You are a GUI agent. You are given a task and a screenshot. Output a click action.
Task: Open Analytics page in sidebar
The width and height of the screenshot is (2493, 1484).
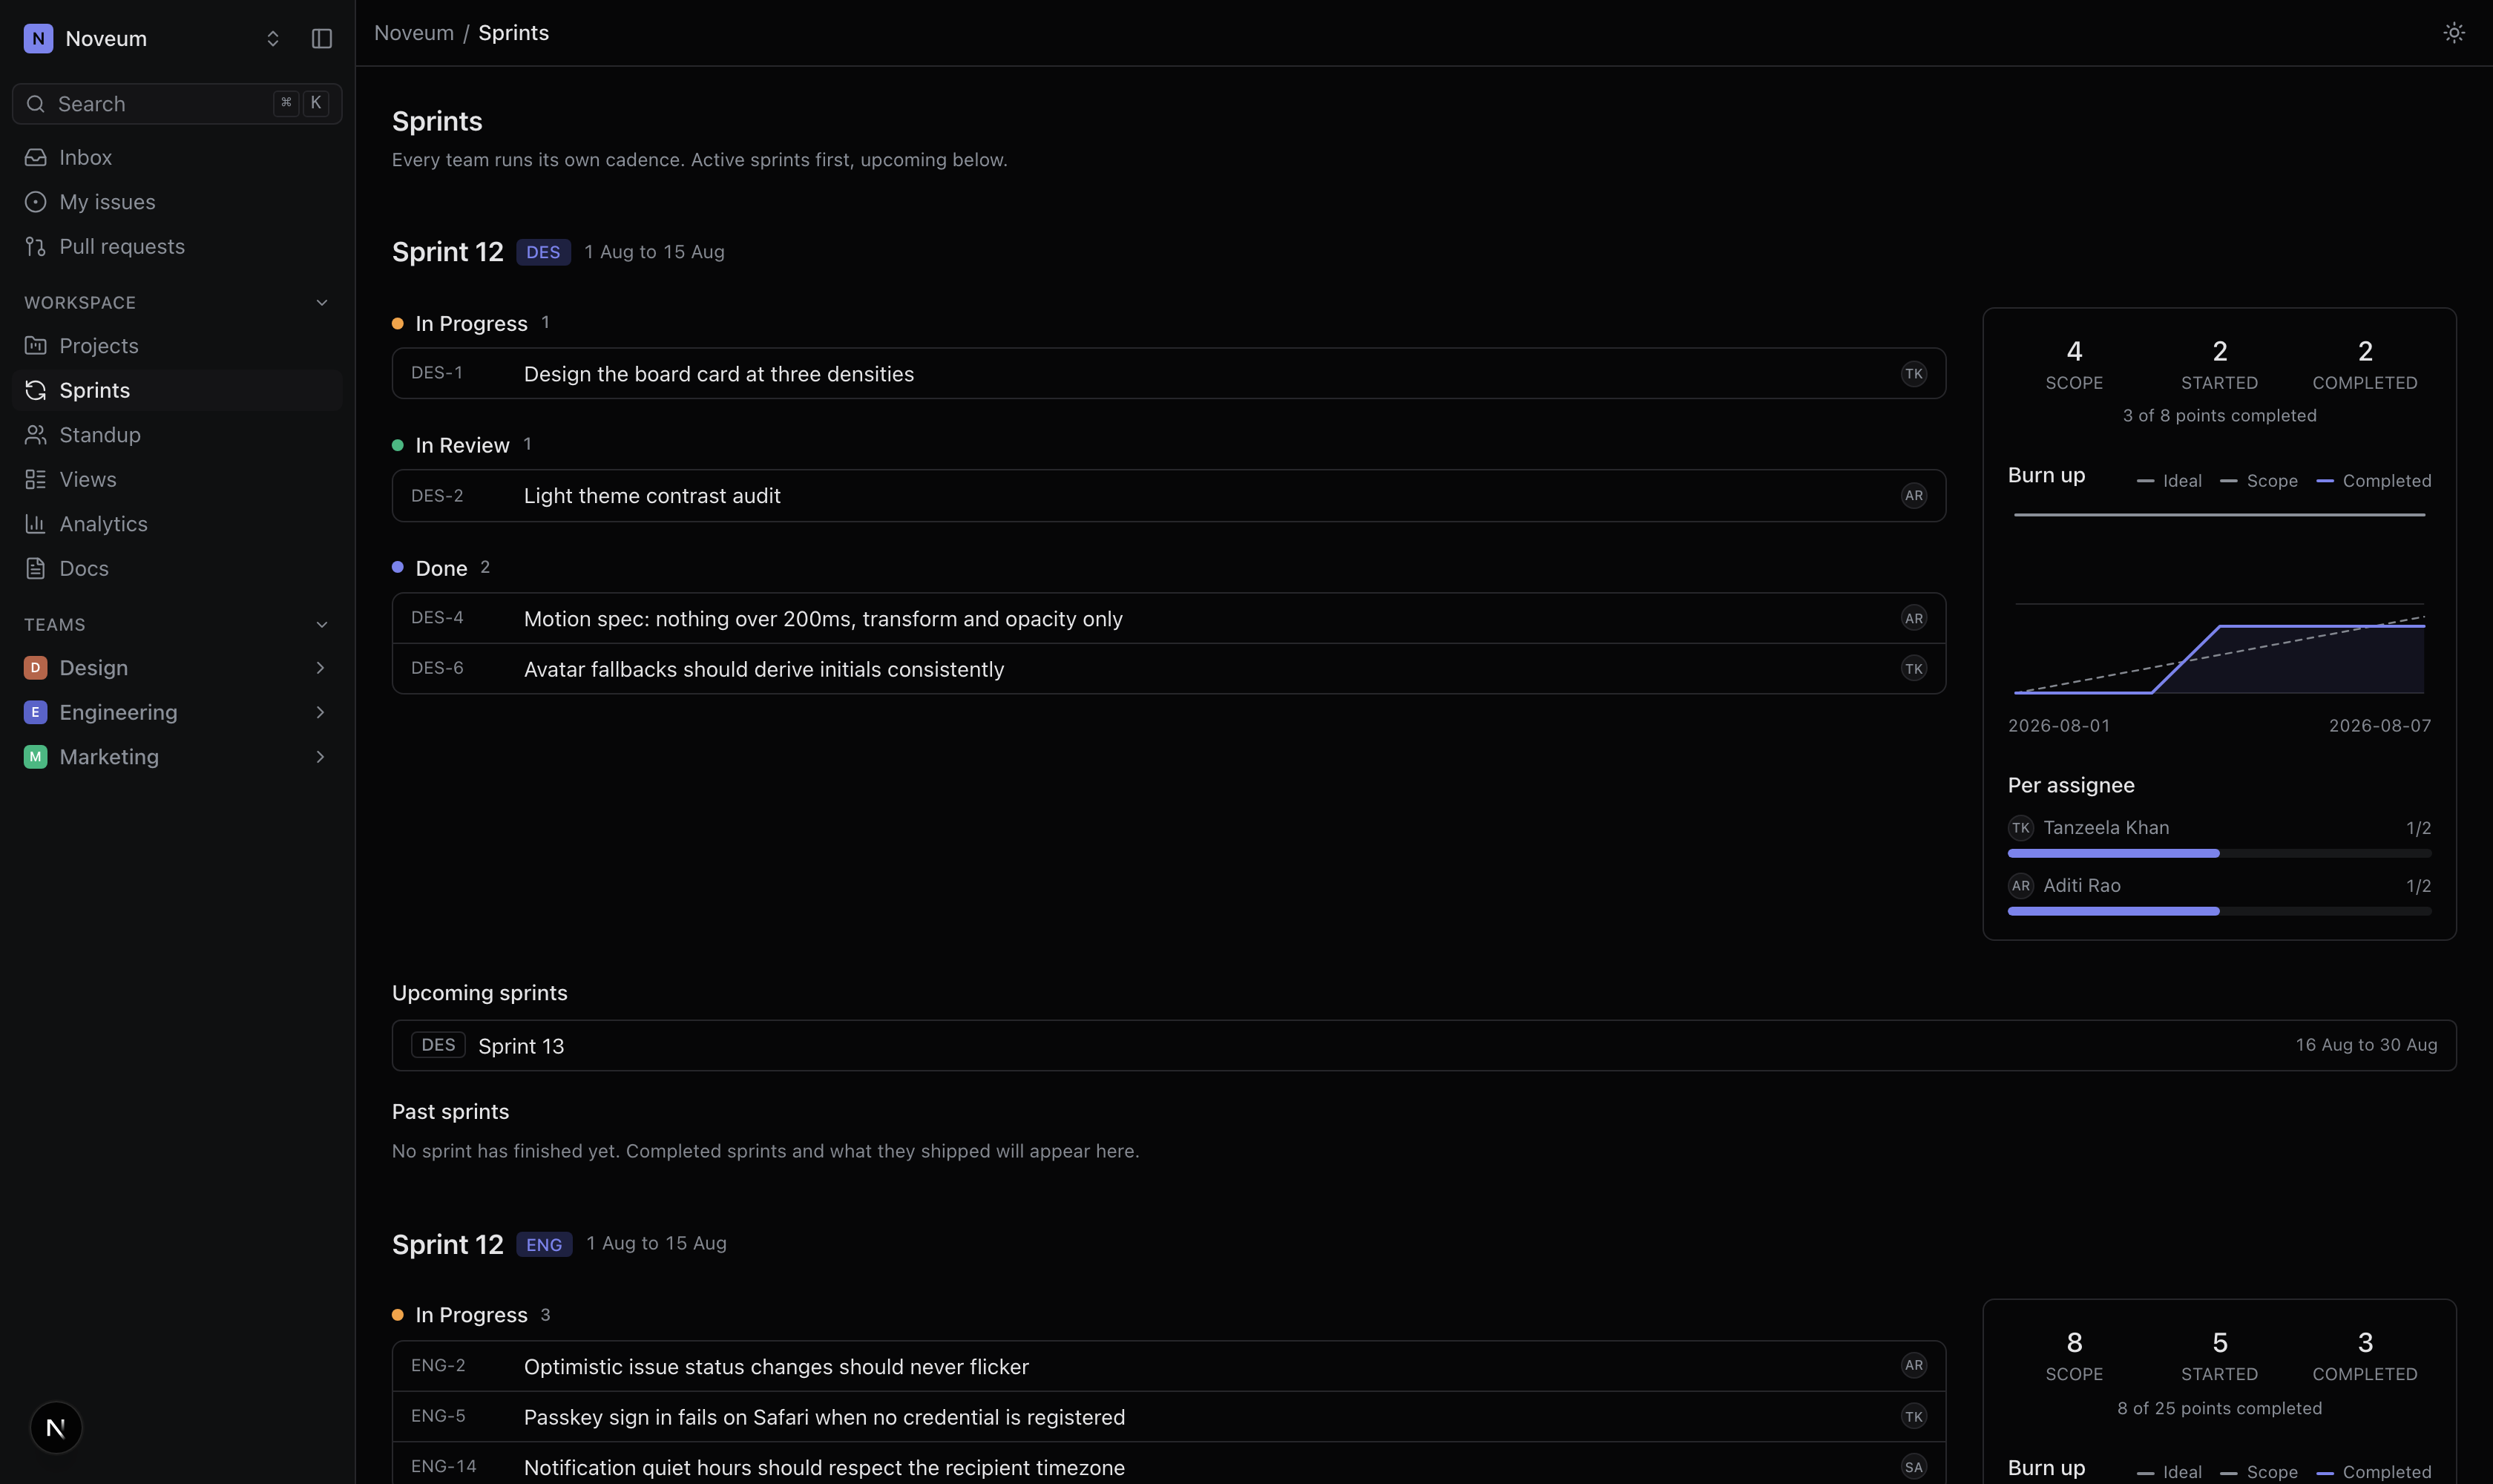pos(177,524)
